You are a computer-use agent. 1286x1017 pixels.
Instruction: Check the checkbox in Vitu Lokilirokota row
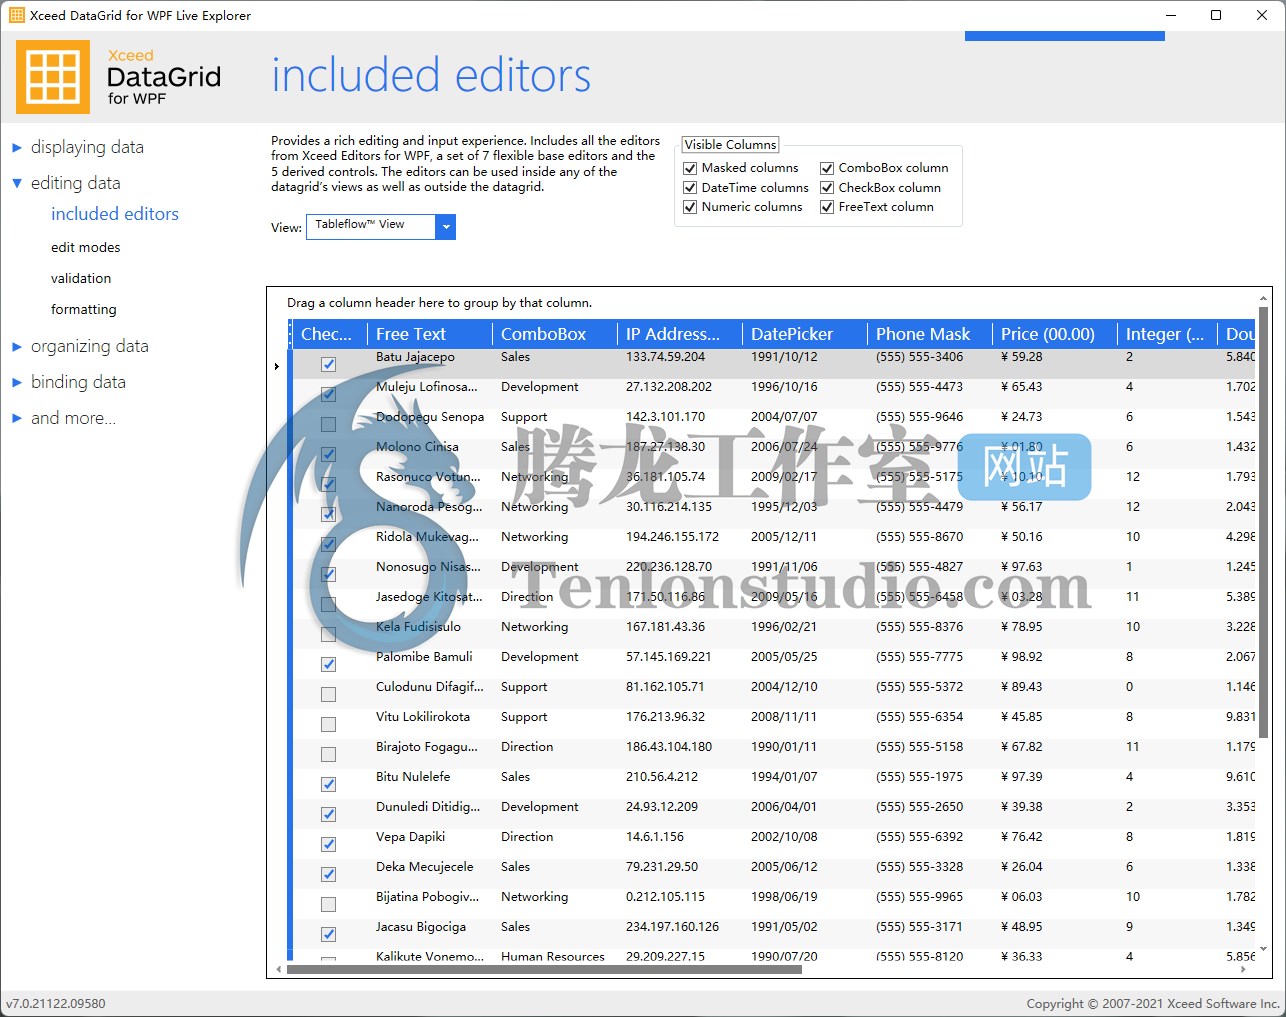[x=328, y=724]
